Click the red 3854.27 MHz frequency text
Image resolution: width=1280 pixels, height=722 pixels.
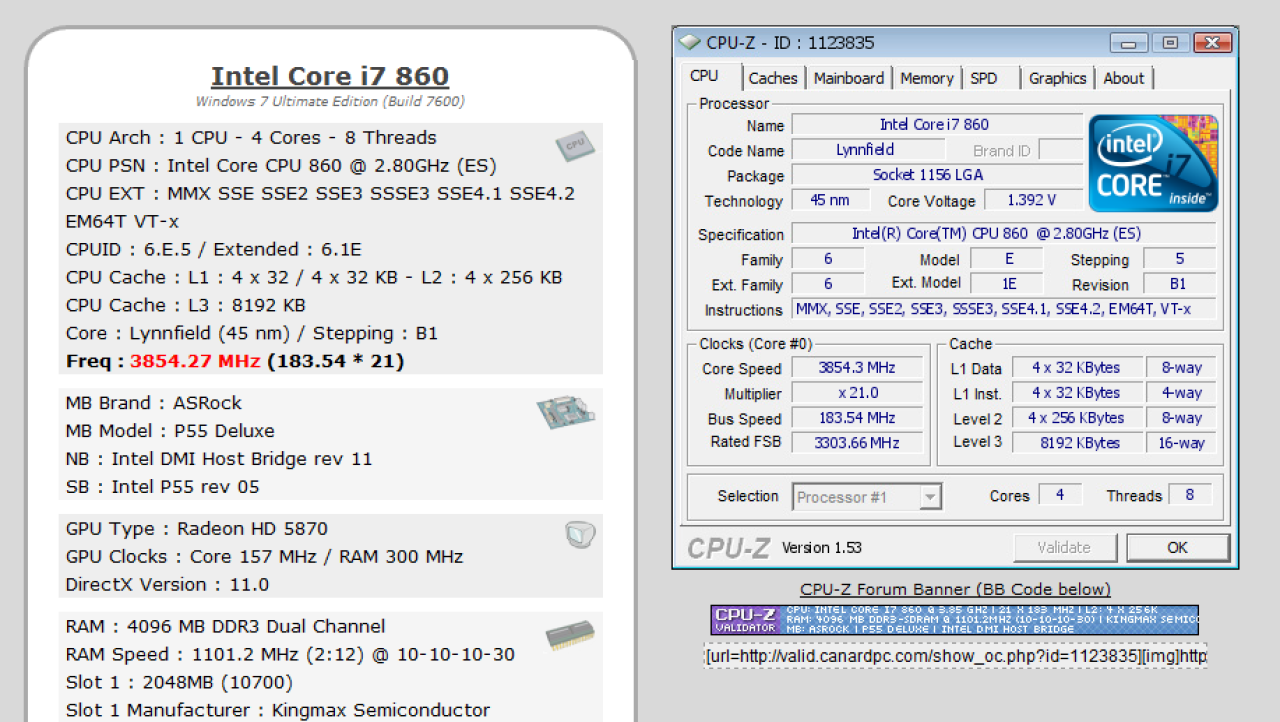(195, 361)
